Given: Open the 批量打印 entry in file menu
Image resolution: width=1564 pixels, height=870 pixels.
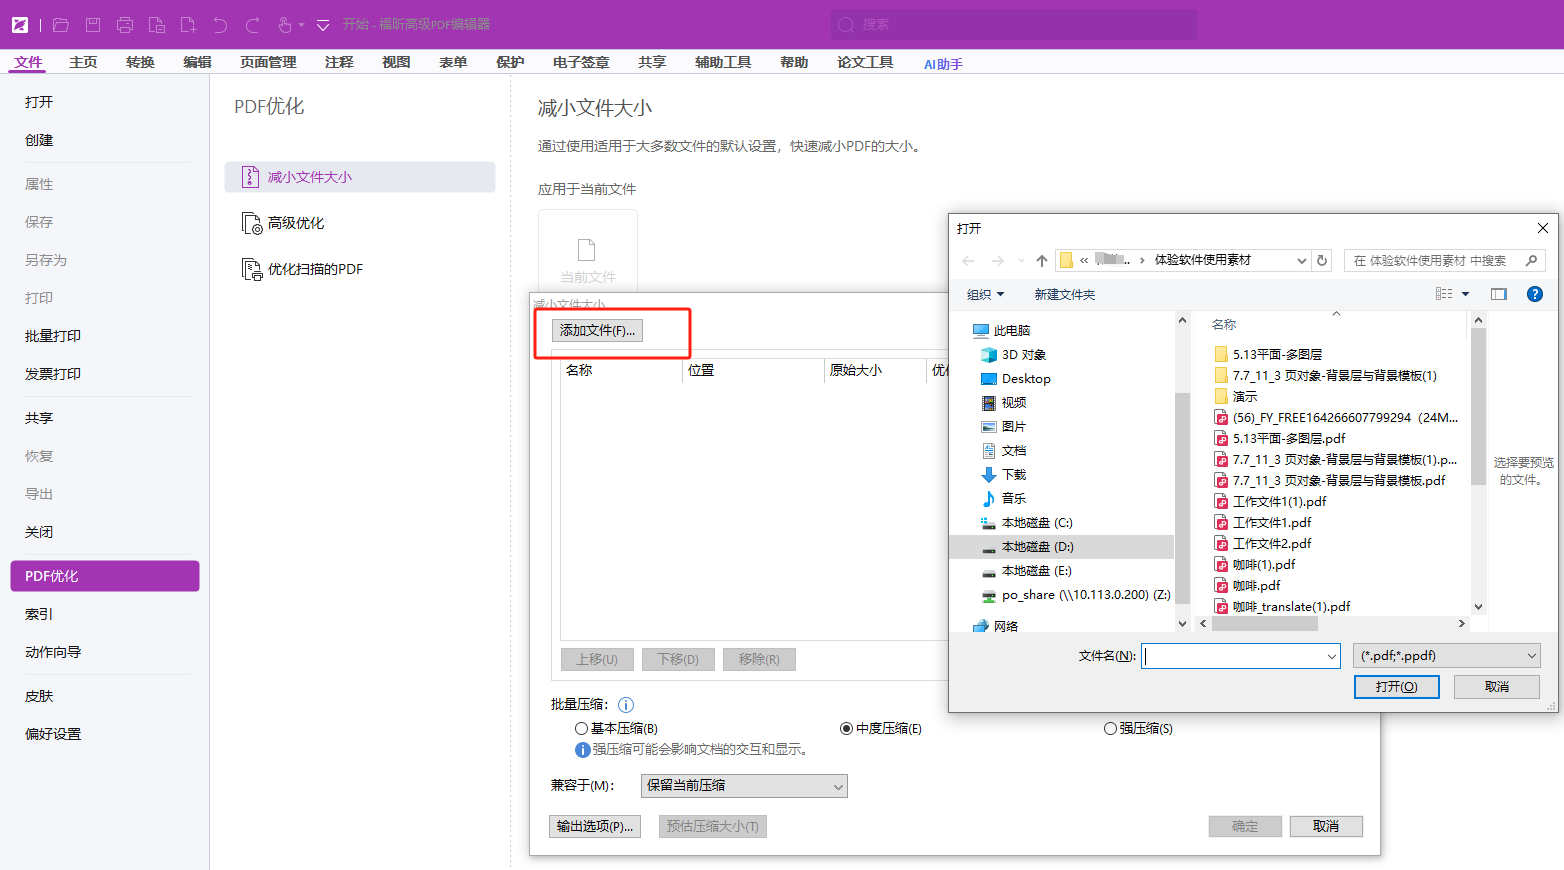Looking at the screenshot, I should pos(53,336).
